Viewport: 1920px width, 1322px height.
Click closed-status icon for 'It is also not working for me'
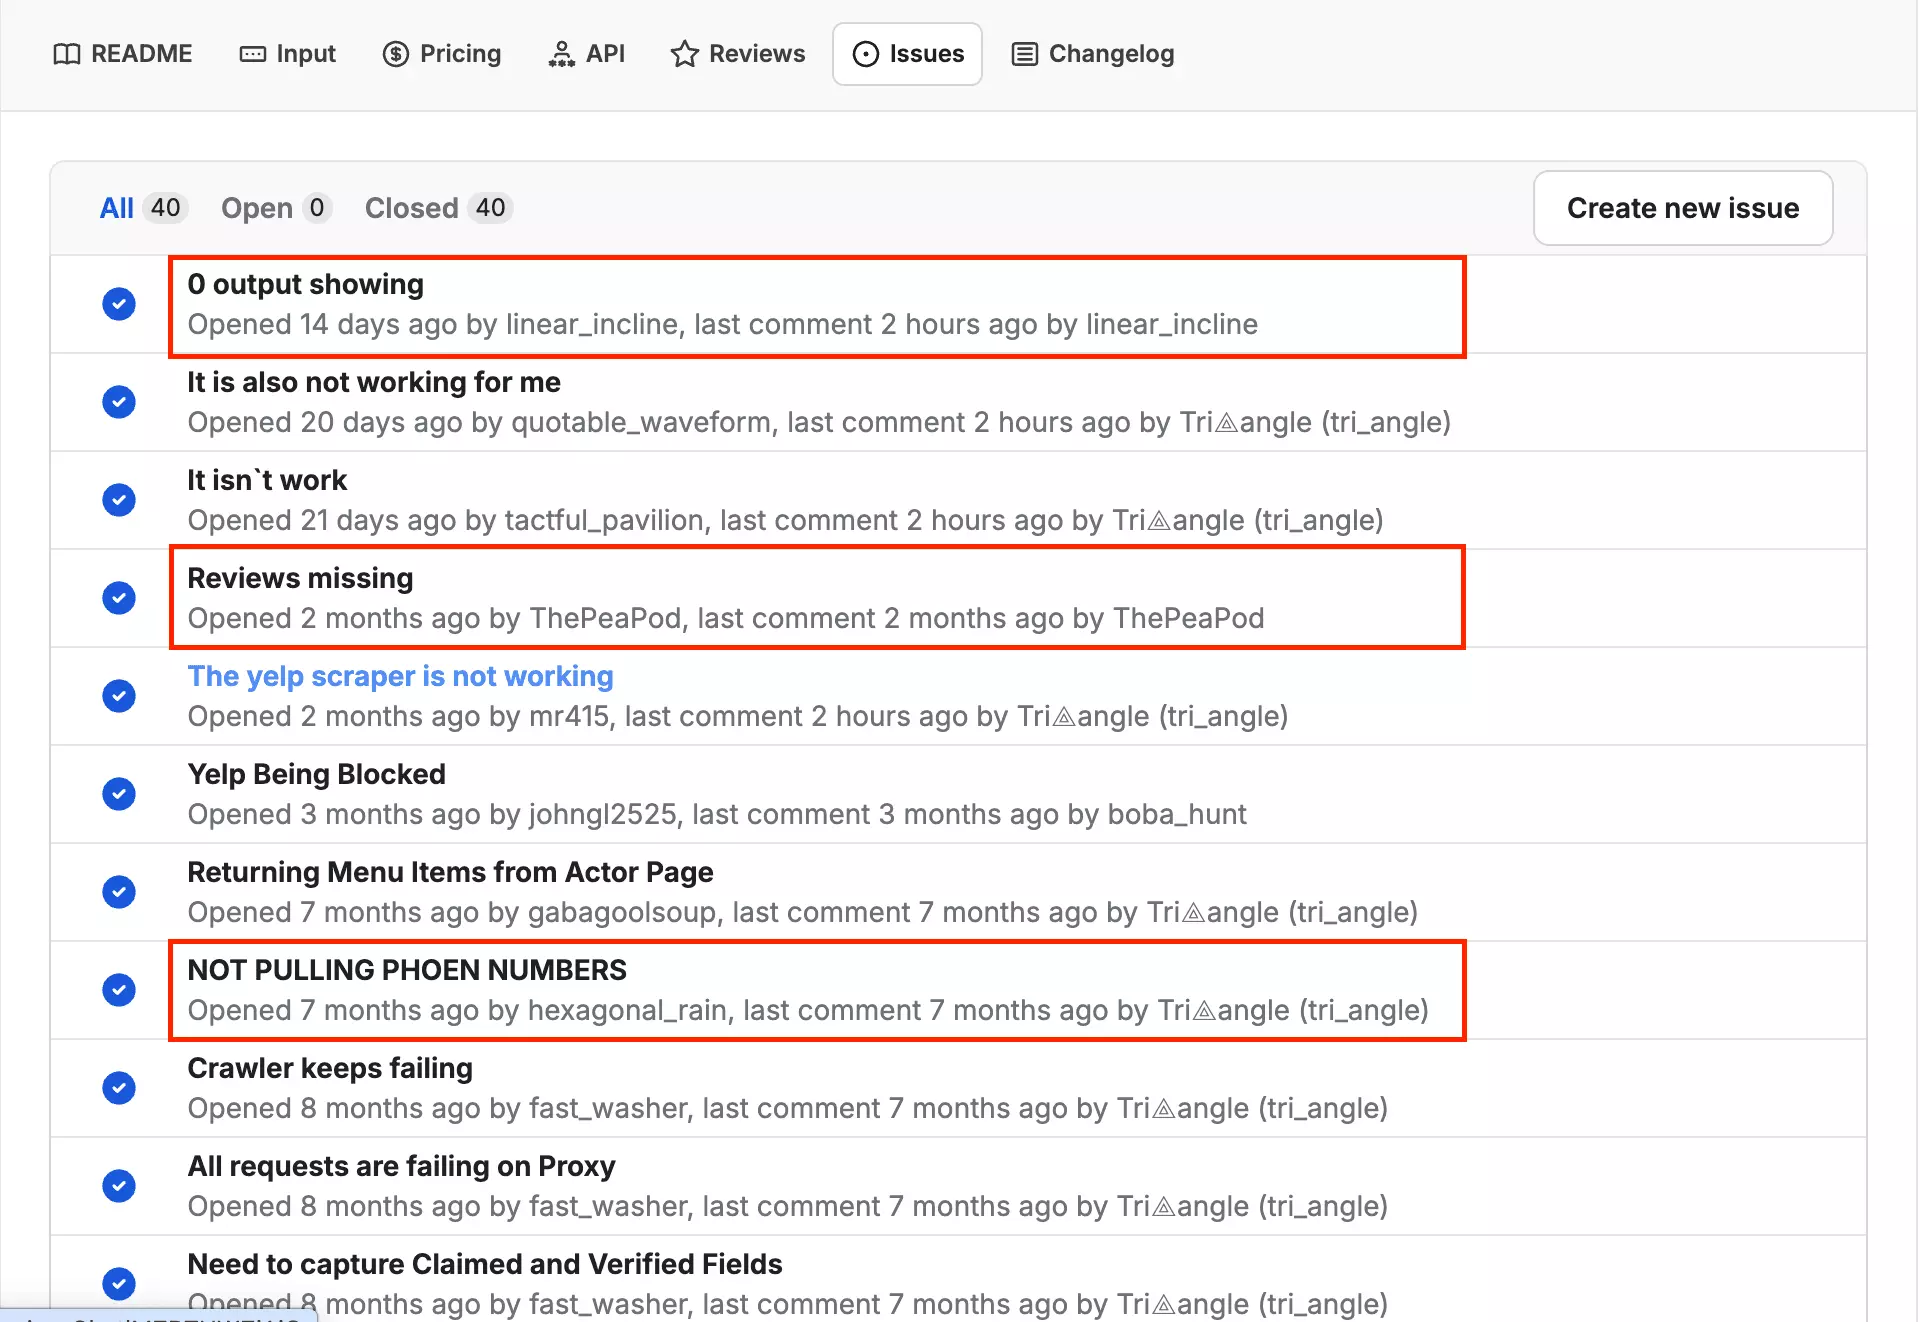119,402
